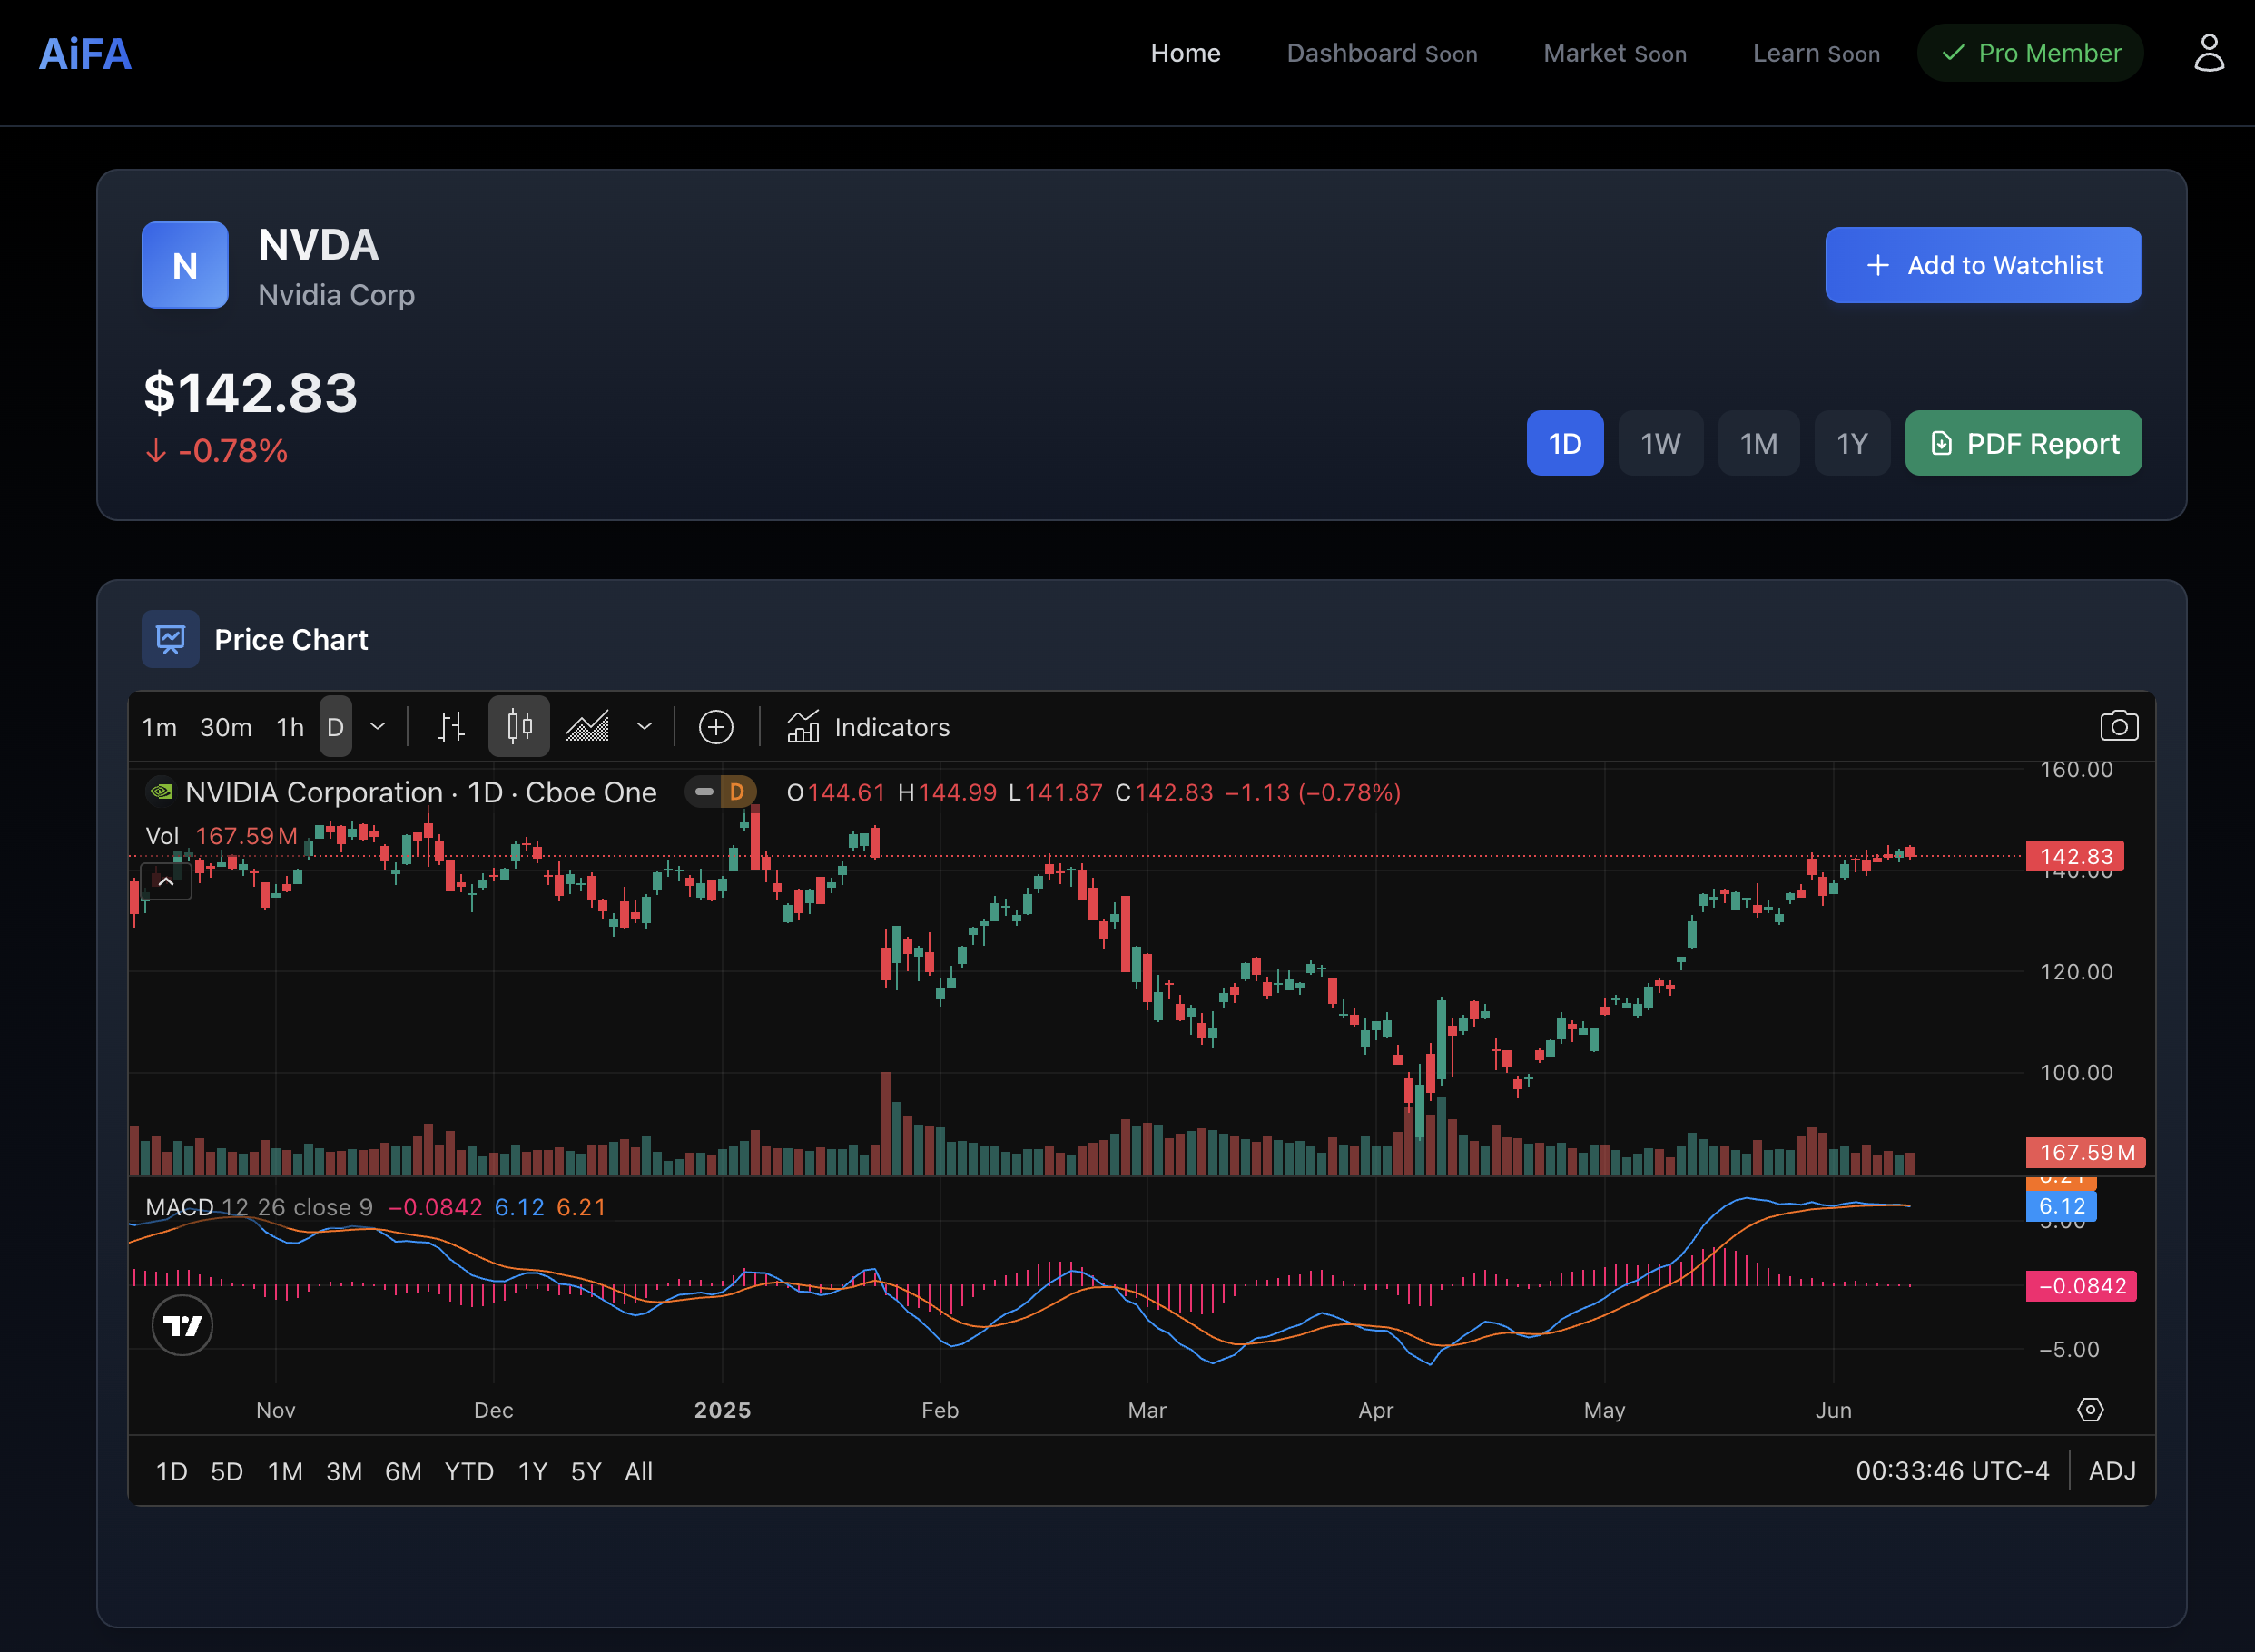
Task: Select the 1D period button
Action: pos(1565,444)
